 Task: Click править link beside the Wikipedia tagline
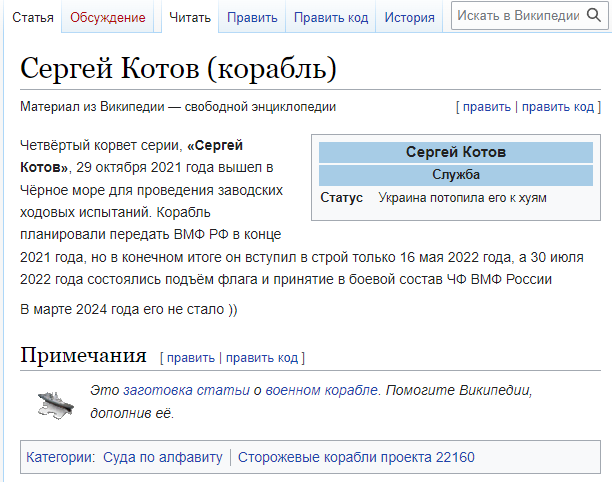(486, 107)
